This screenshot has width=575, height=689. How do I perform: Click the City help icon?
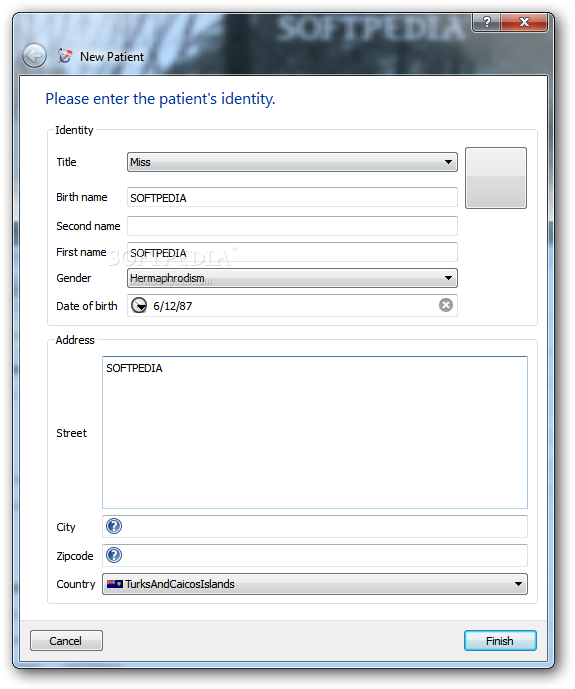(x=114, y=526)
